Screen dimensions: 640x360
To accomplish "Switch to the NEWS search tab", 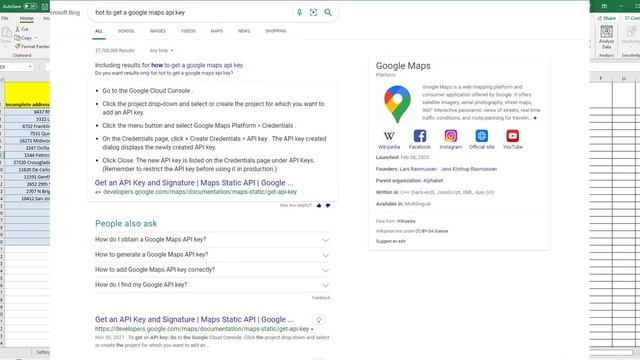I will [244, 31].
